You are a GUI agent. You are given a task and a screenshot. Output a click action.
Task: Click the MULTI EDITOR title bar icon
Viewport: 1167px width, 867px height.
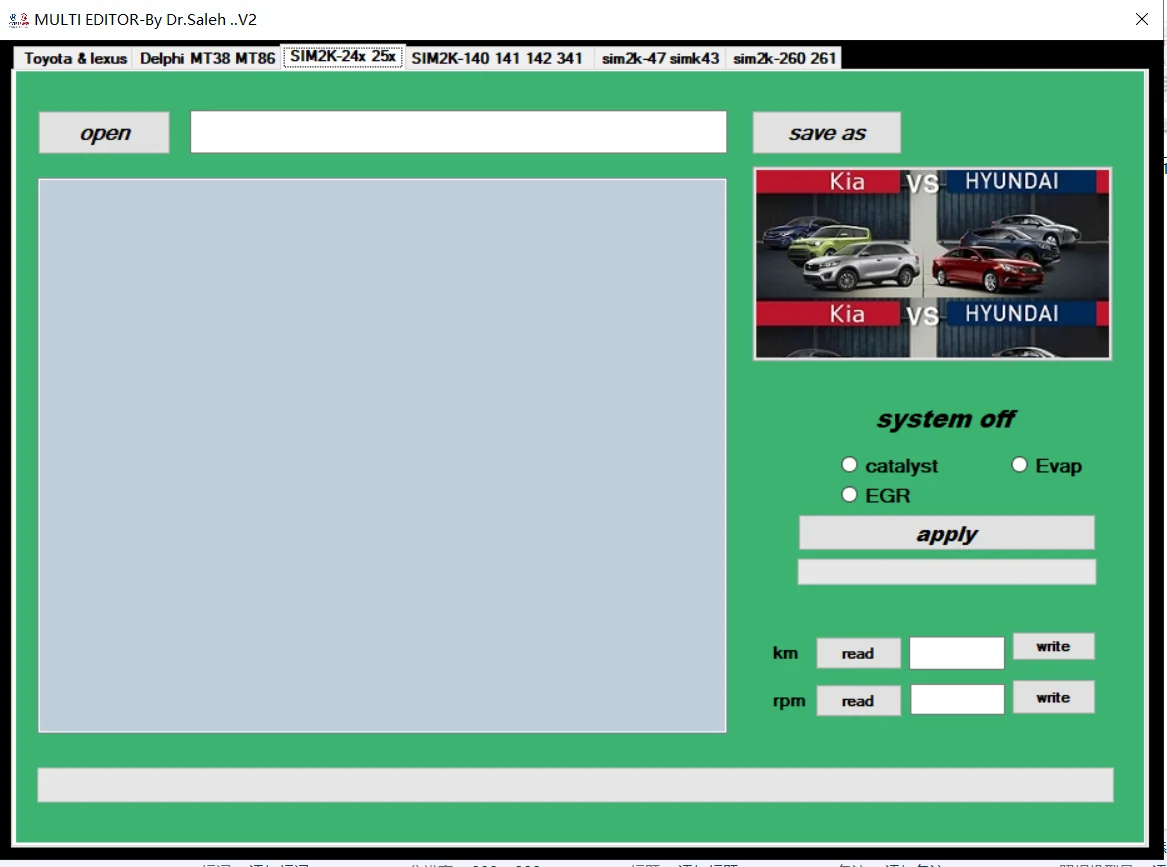tap(19, 20)
